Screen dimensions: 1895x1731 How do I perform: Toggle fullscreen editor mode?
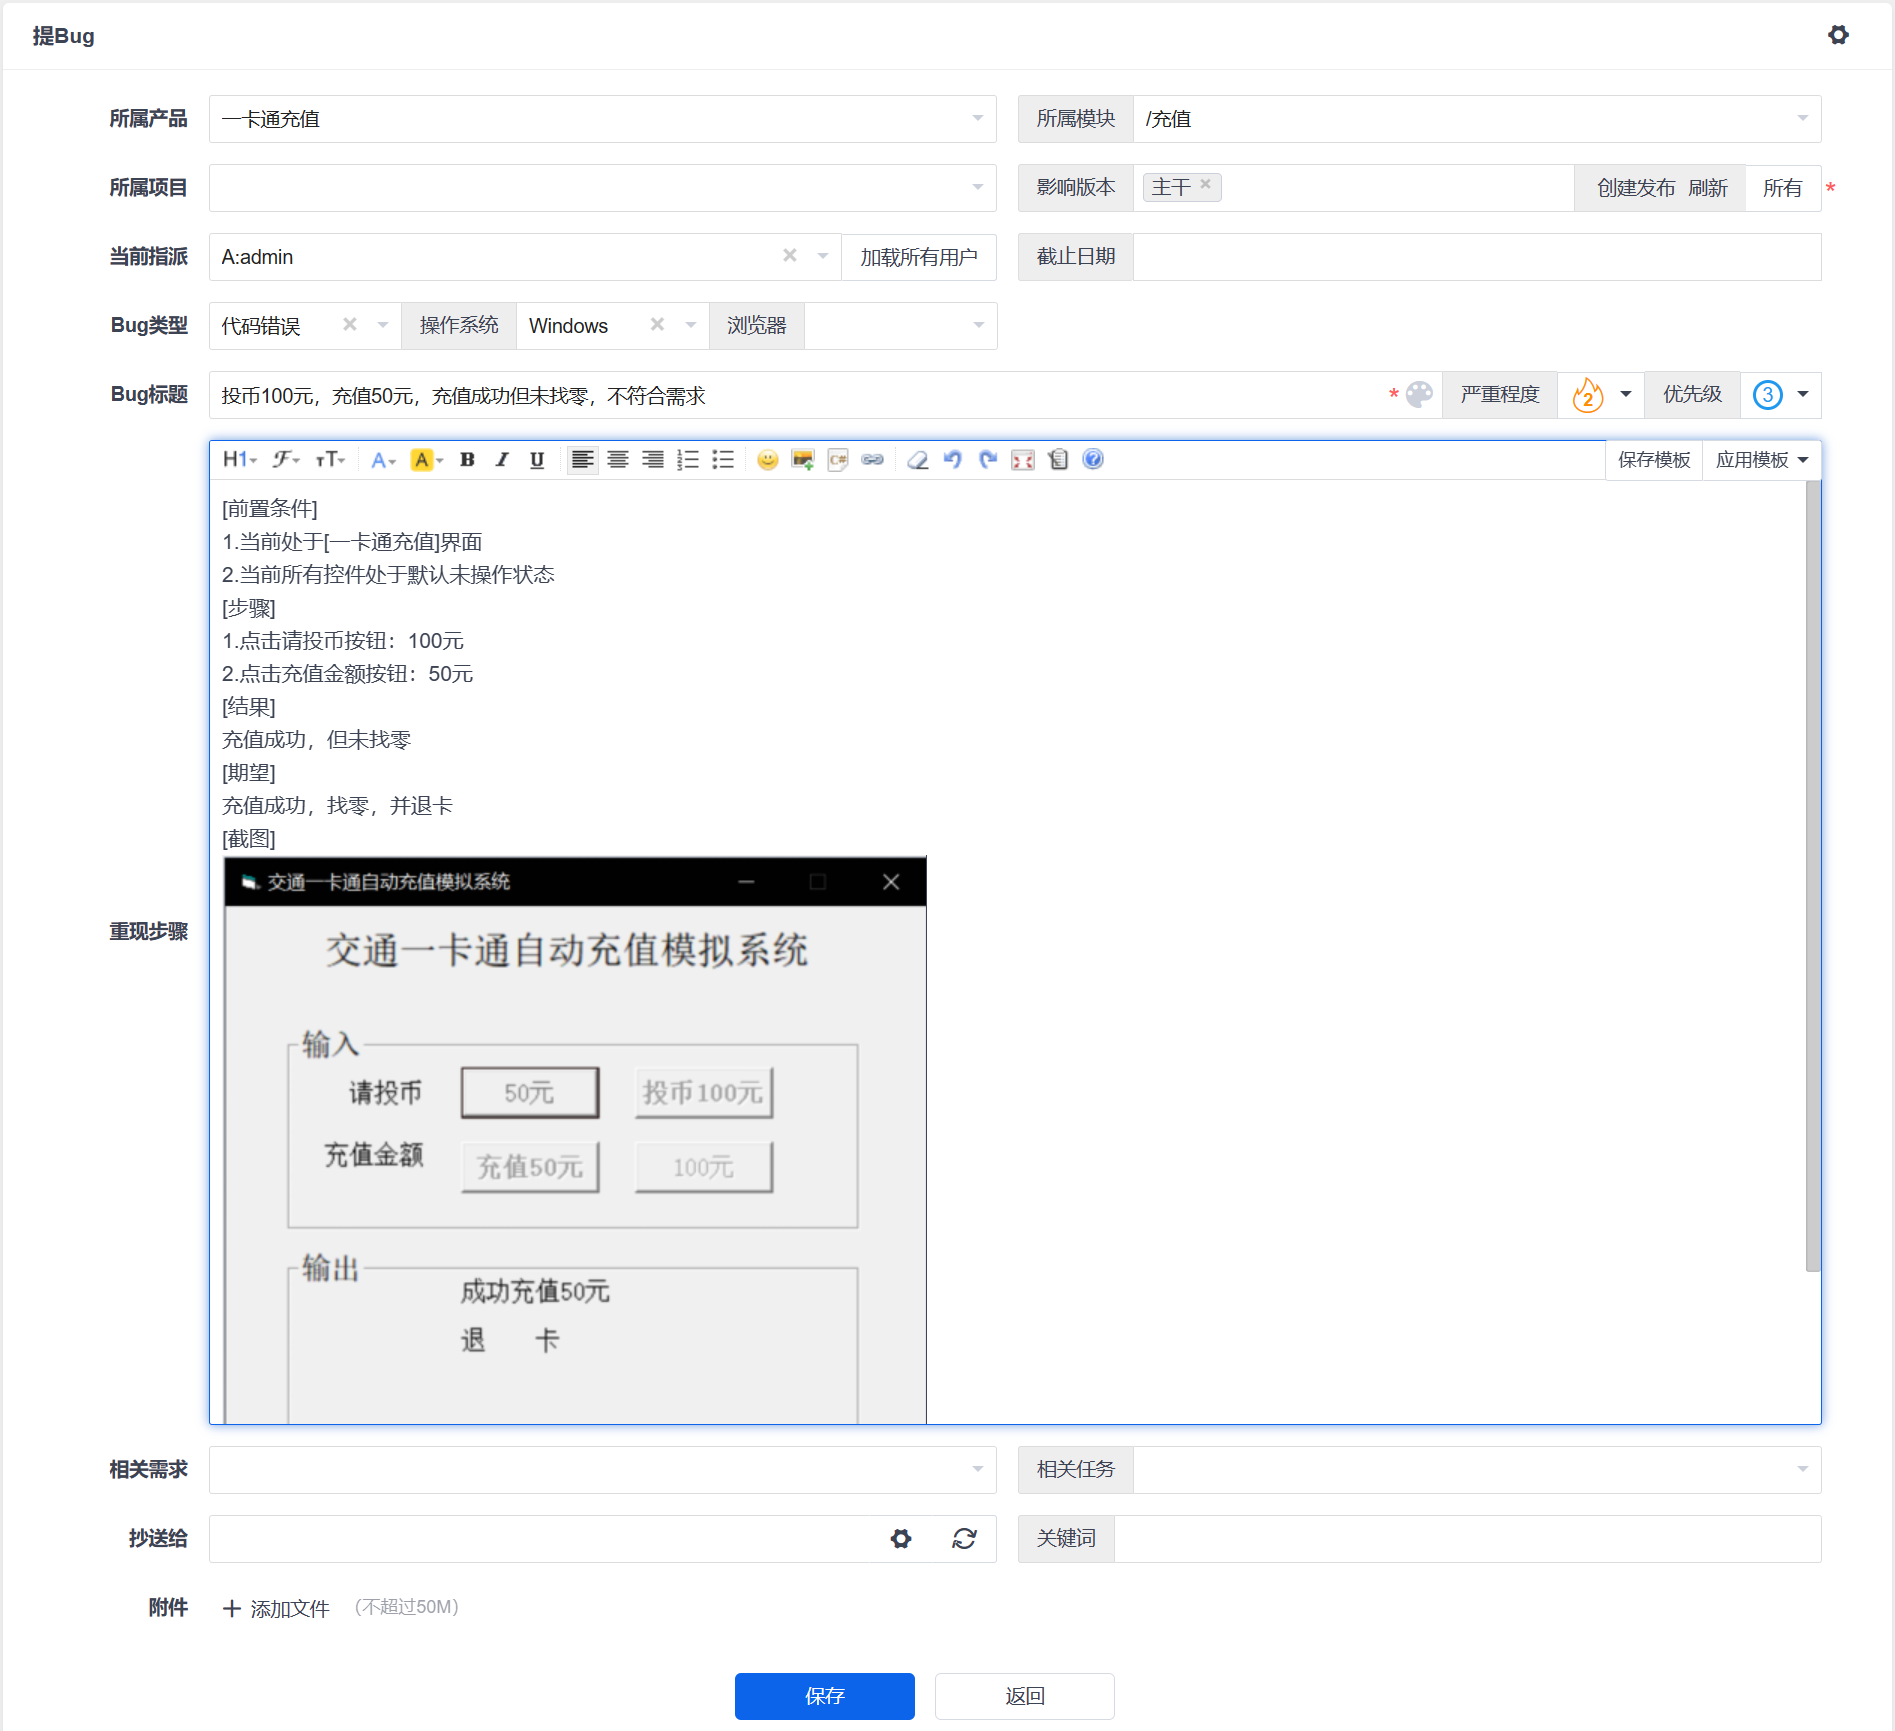[x=1022, y=460]
